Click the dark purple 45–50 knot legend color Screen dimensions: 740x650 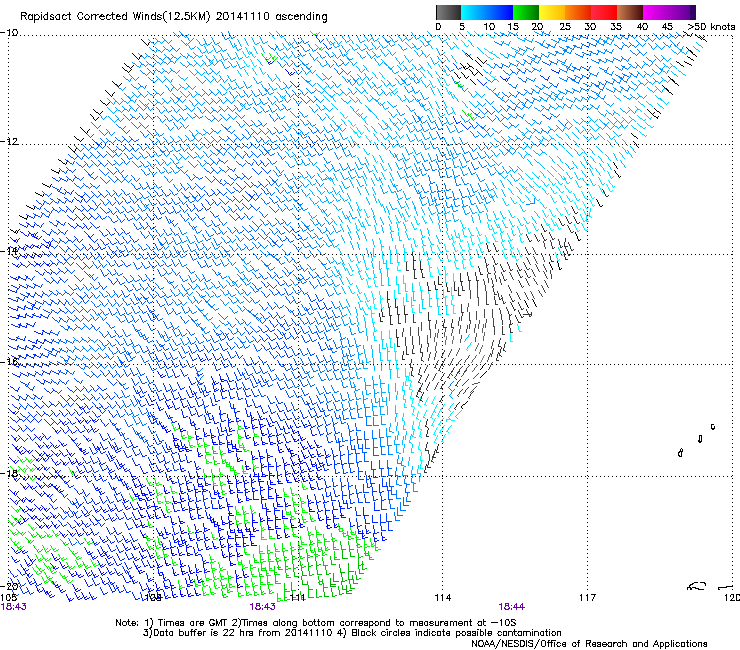(x=682, y=12)
